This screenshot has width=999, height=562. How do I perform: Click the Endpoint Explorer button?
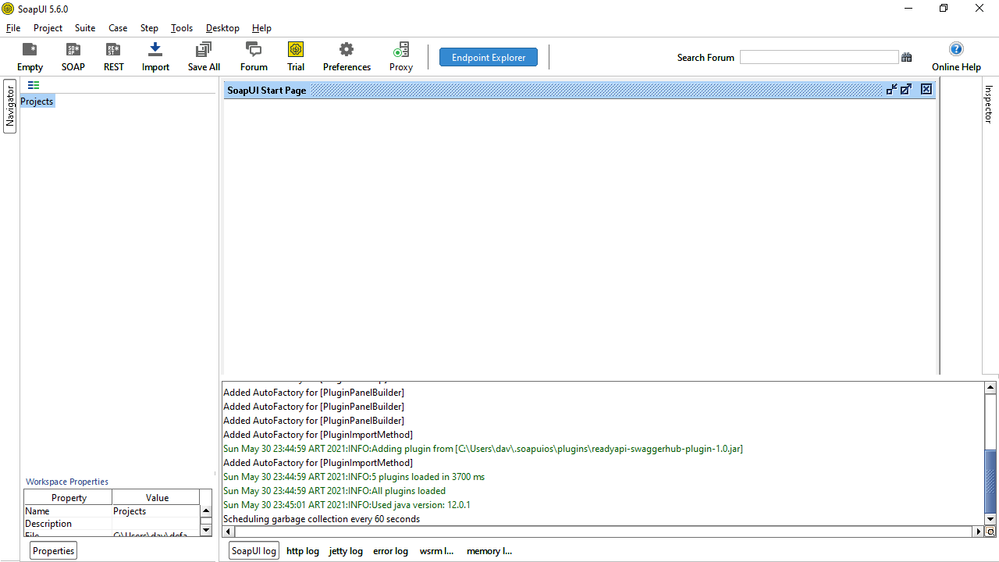point(488,58)
